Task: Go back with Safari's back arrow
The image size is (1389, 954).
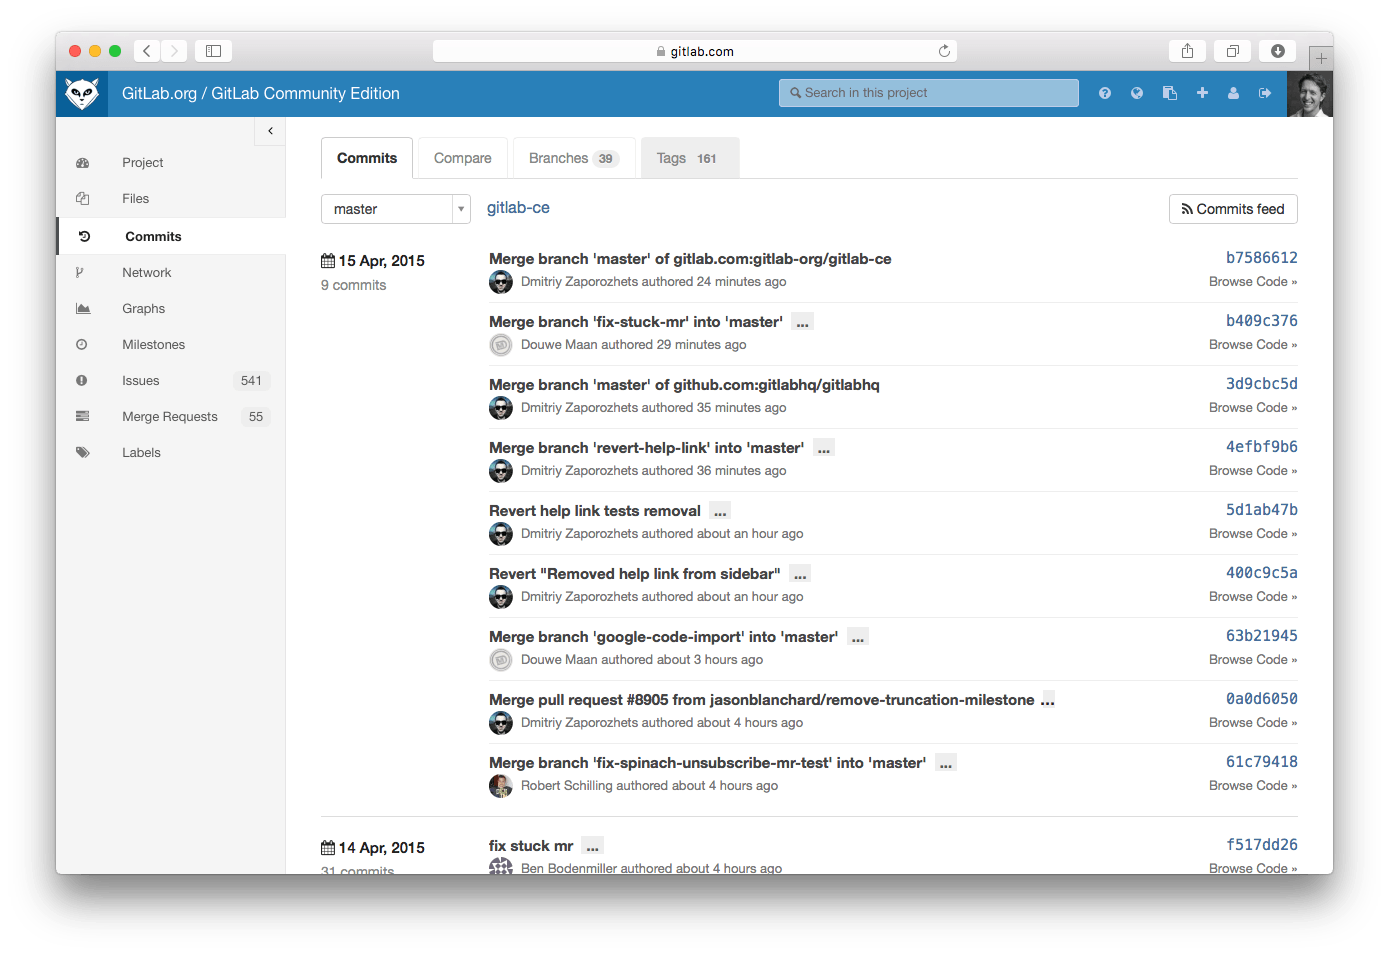Action: (x=146, y=51)
